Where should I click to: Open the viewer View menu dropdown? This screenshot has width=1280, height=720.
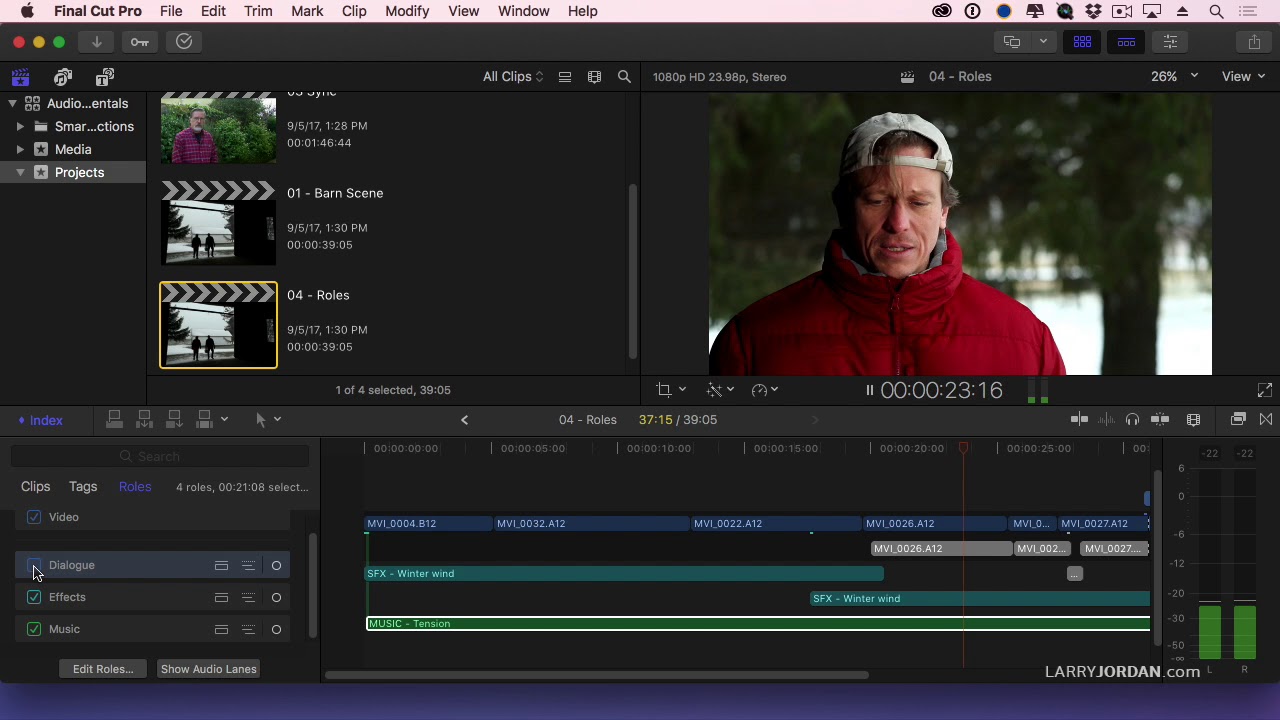pos(1243,77)
